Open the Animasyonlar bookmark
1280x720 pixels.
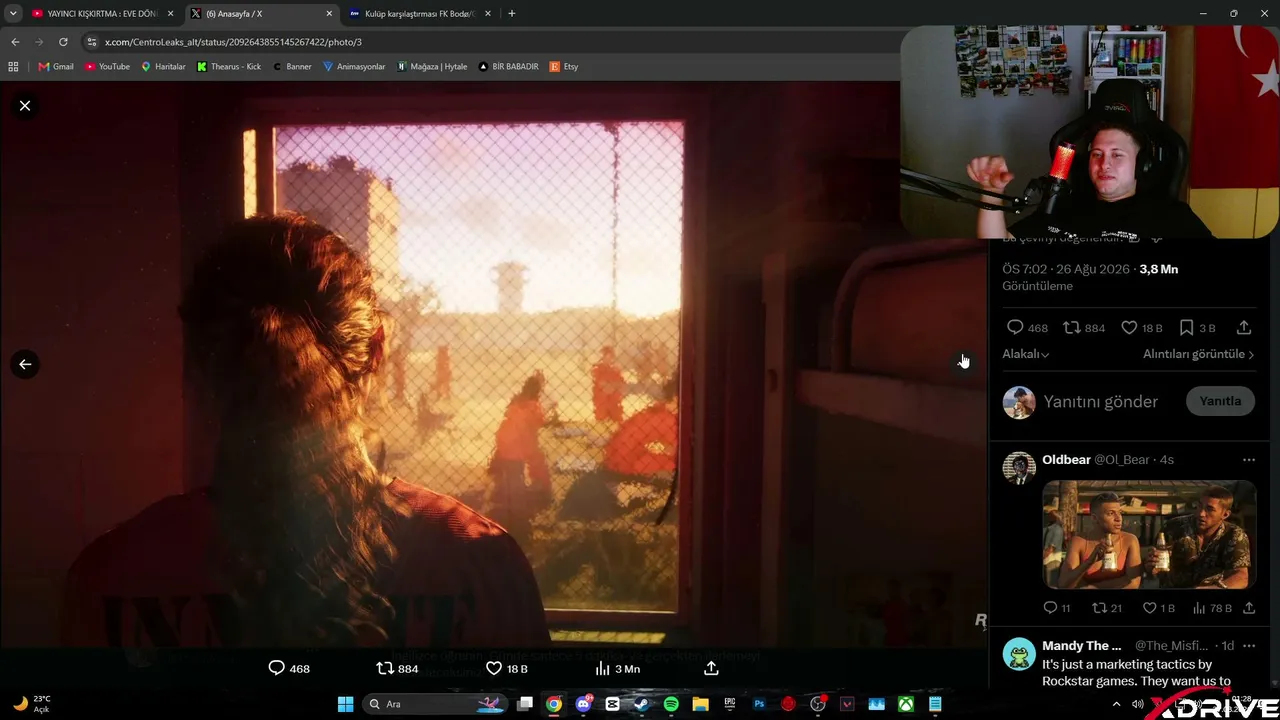pyautogui.click(x=354, y=67)
